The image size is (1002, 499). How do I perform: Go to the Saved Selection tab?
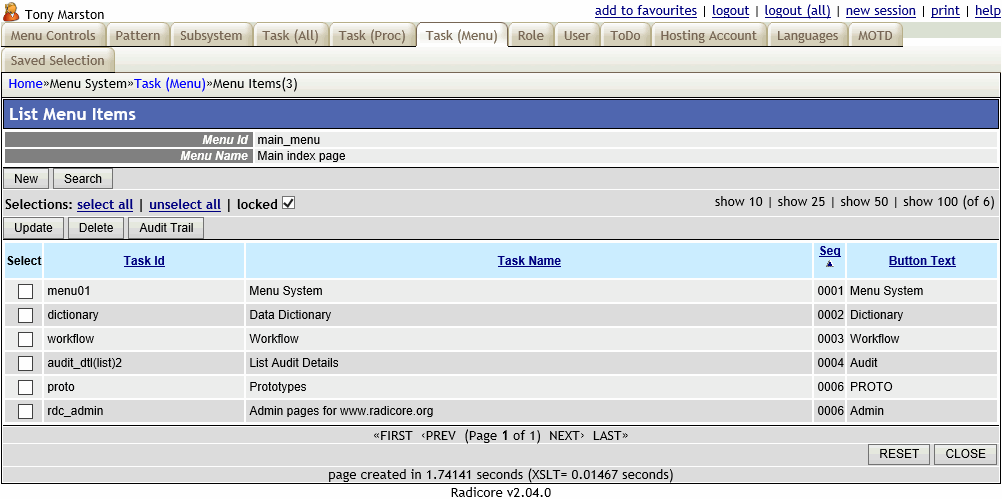pos(57,60)
